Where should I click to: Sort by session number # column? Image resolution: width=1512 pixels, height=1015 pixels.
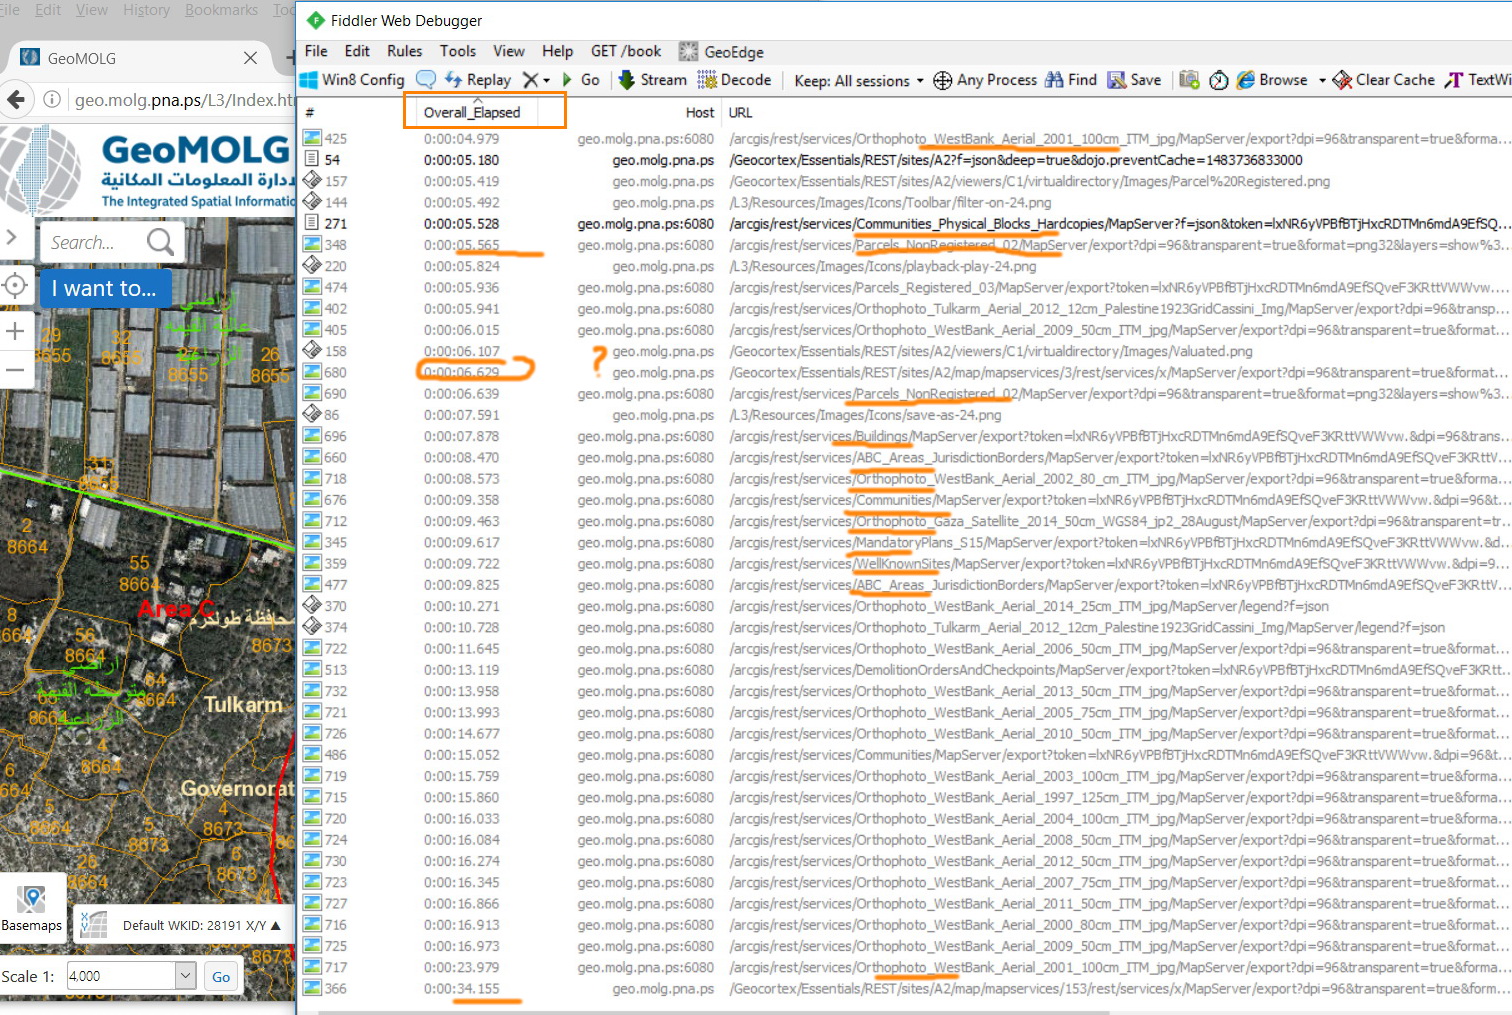[310, 113]
